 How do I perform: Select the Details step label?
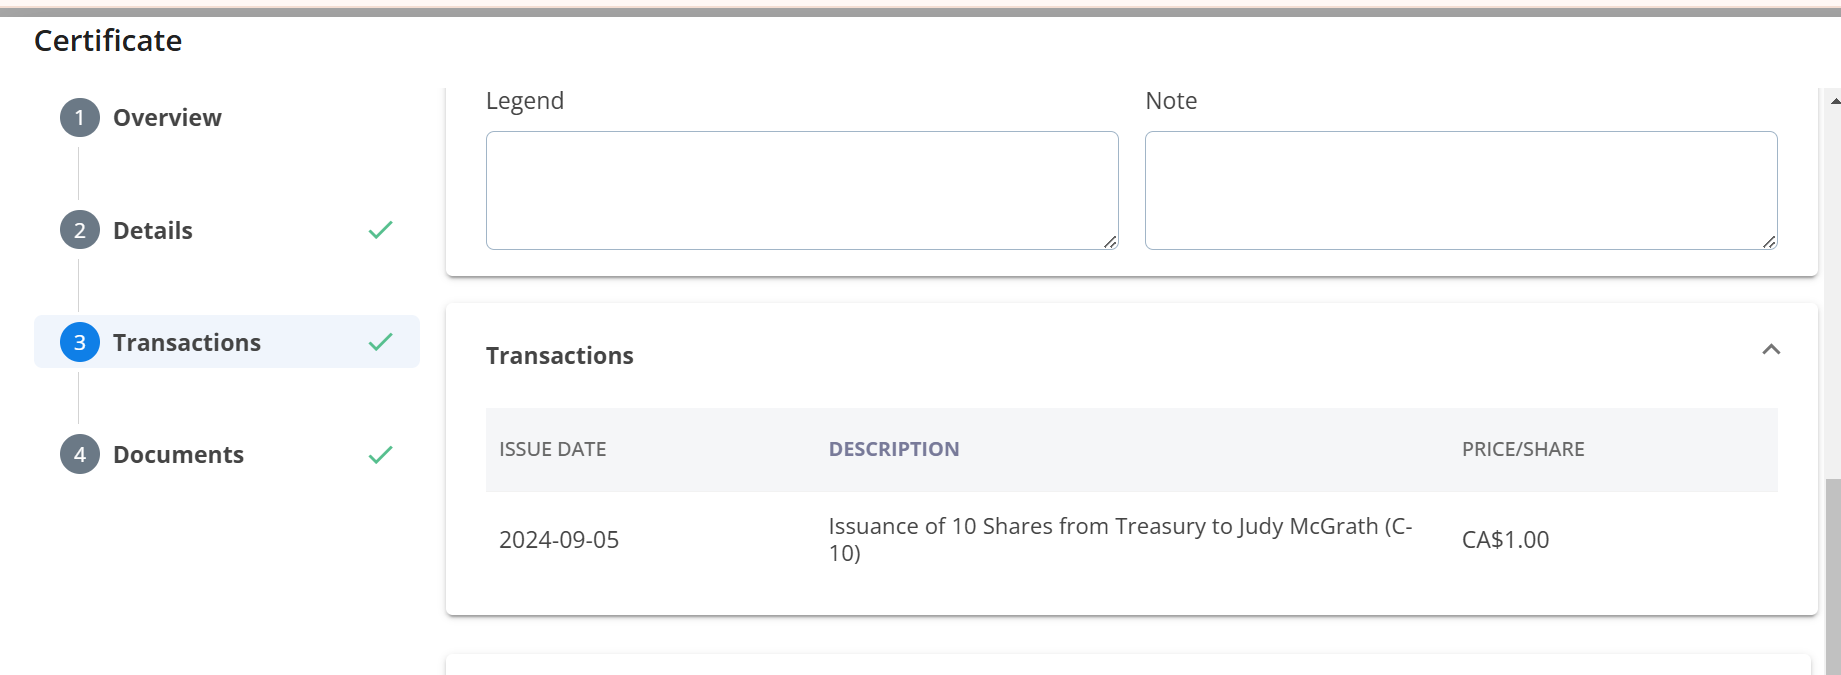click(153, 231)
